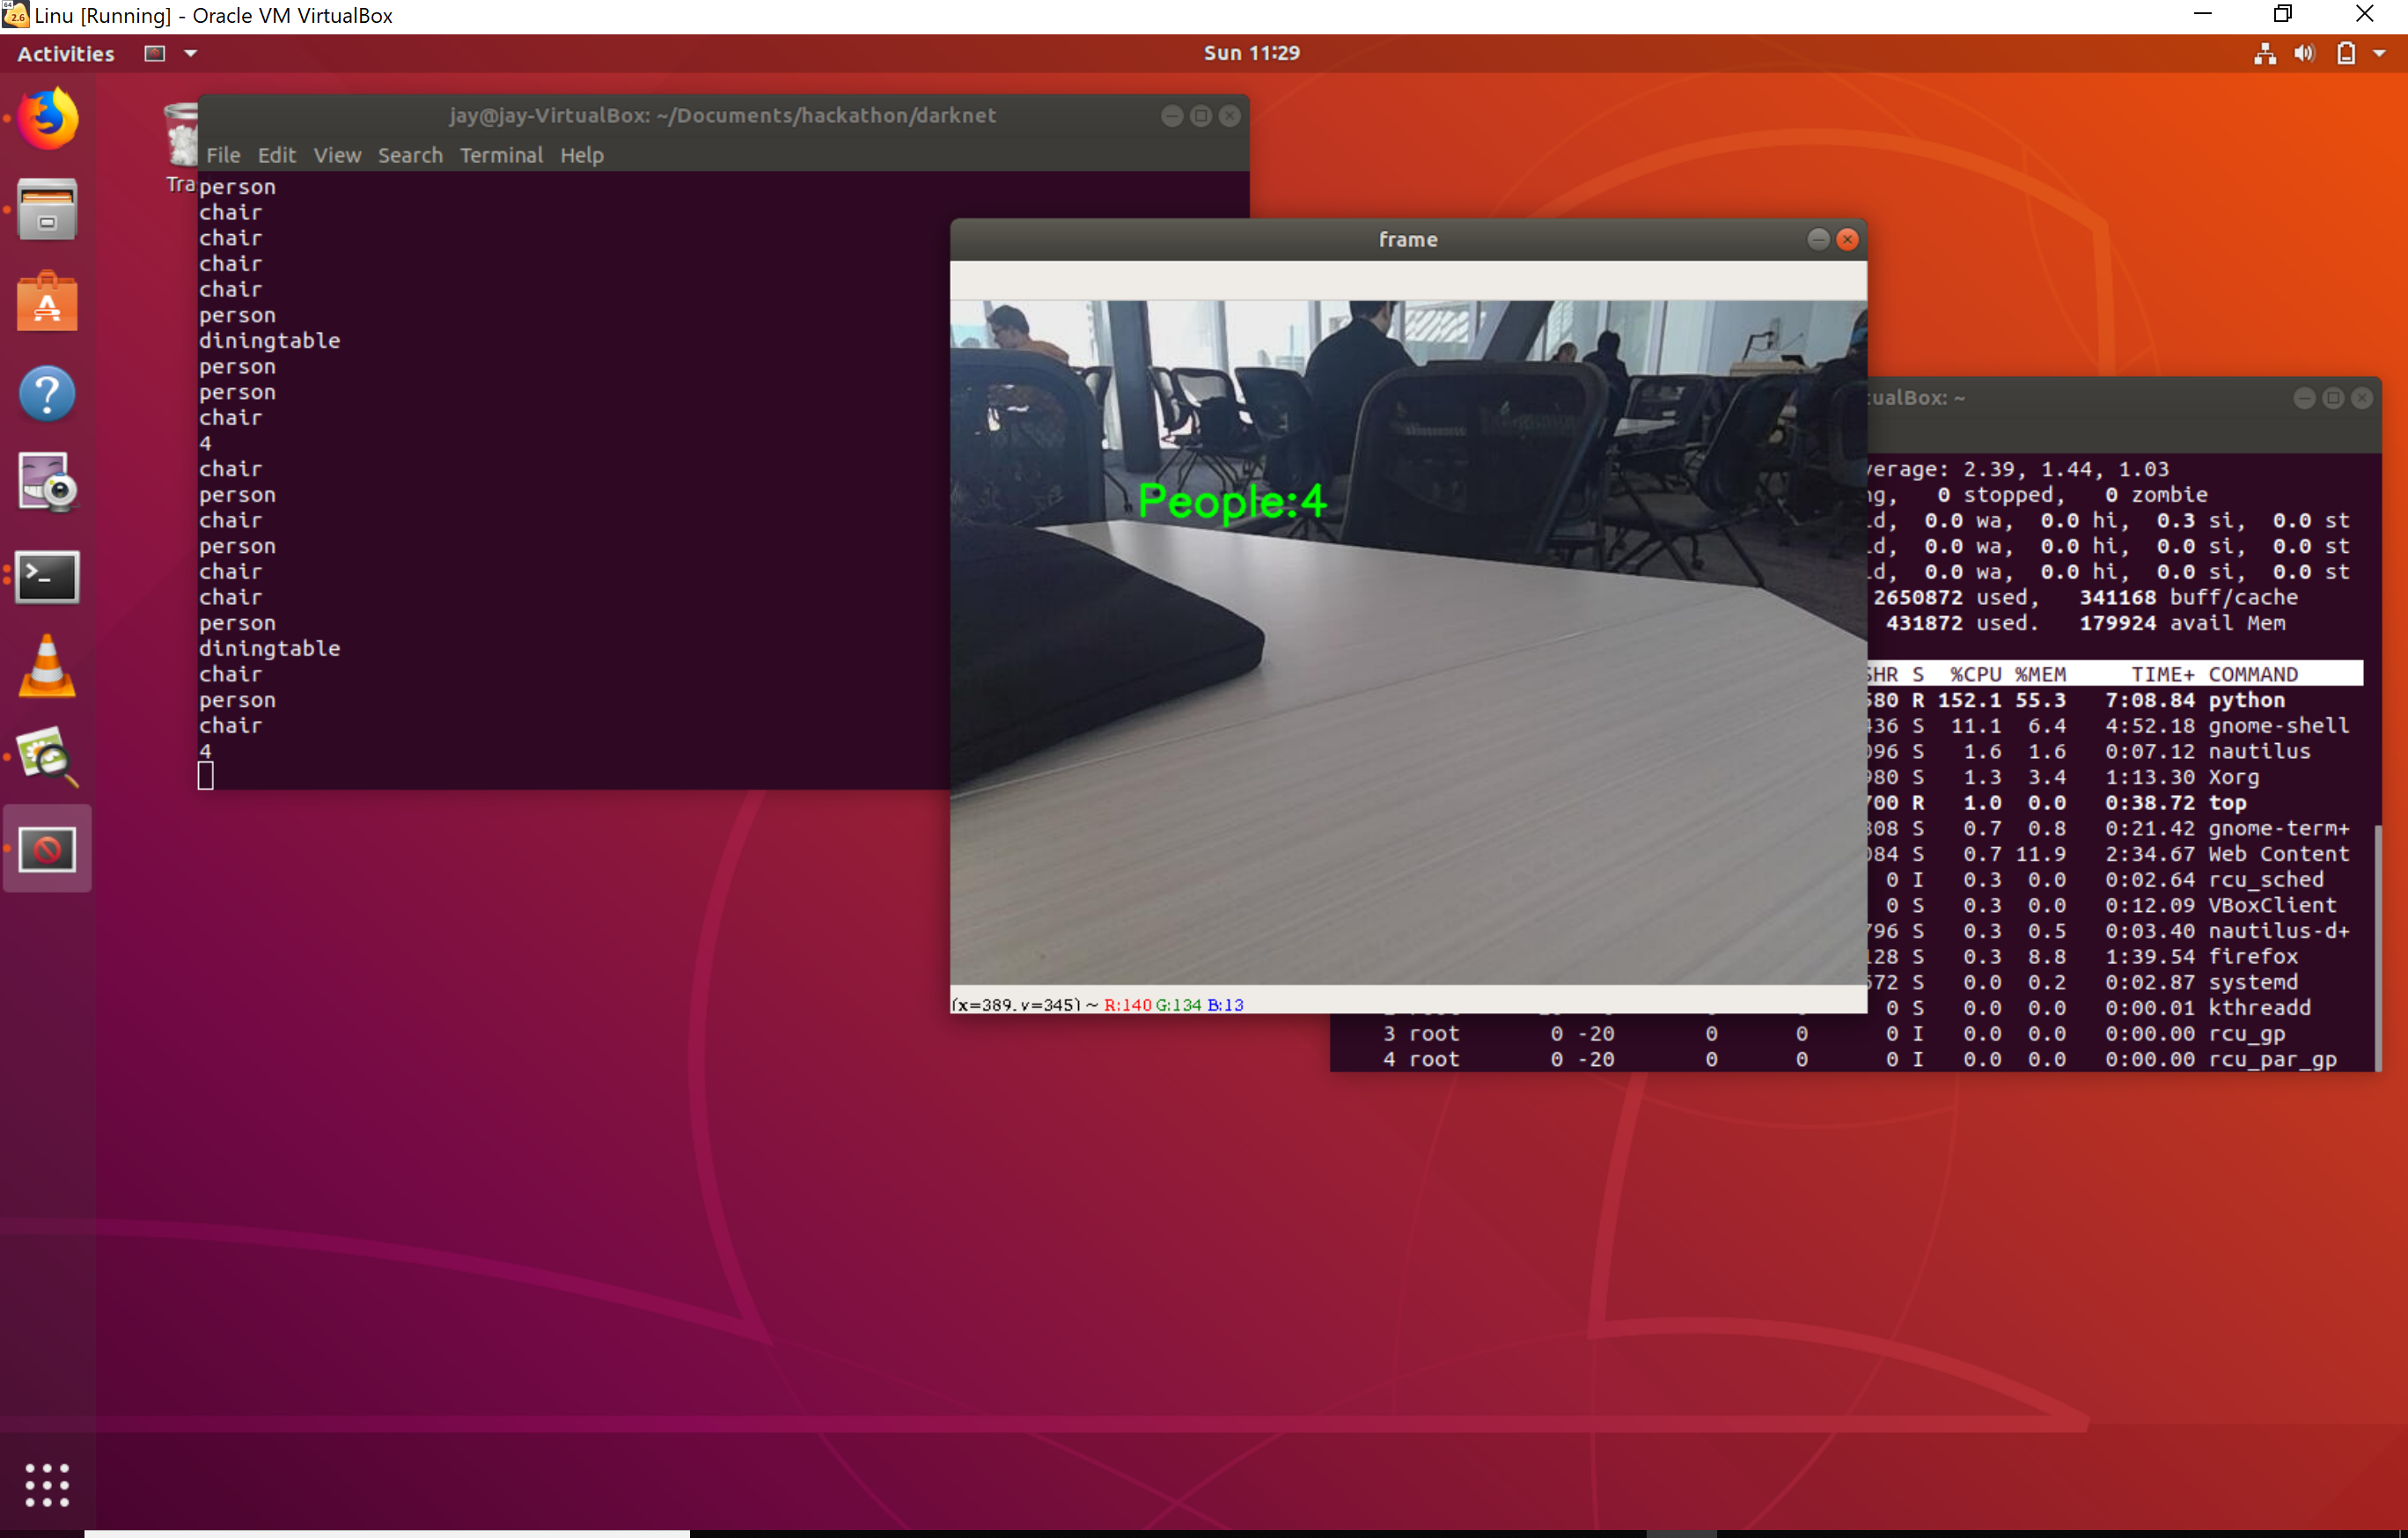Click the network icon in top bar
The width and height of the screenshot is (2408, 1538).
[x=2265, y=54]
